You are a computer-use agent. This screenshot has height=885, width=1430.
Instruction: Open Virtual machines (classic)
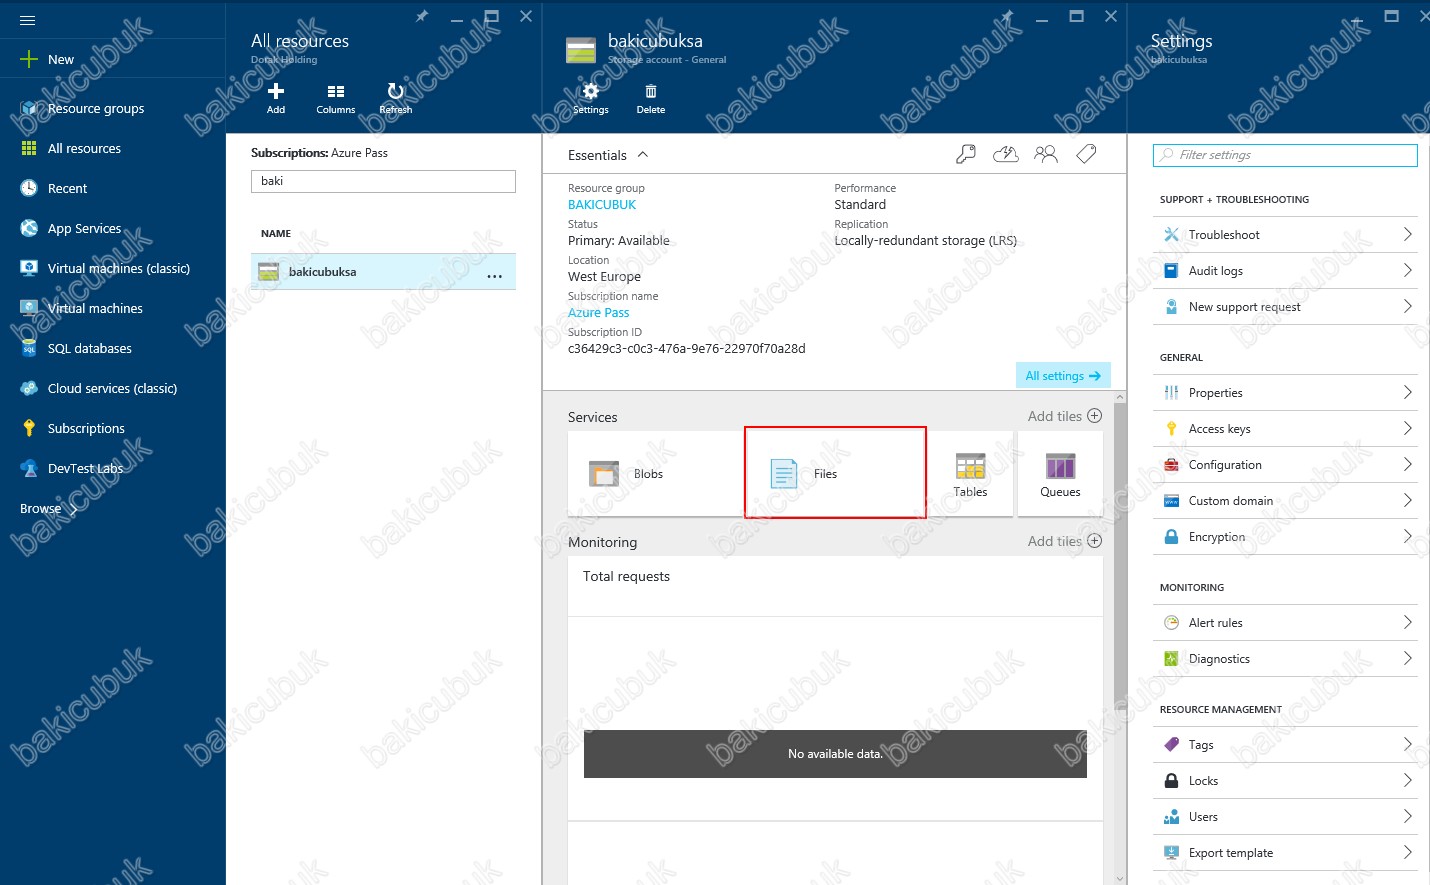pyautogui.click(x=118, y=268)
